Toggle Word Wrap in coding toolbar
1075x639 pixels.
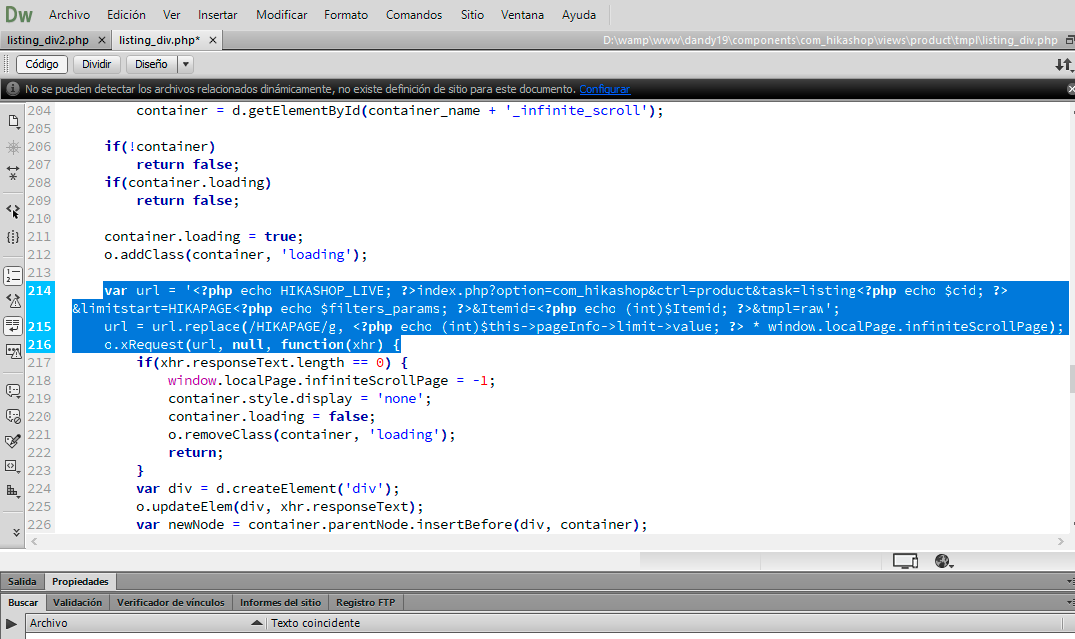tap(13, 326)
